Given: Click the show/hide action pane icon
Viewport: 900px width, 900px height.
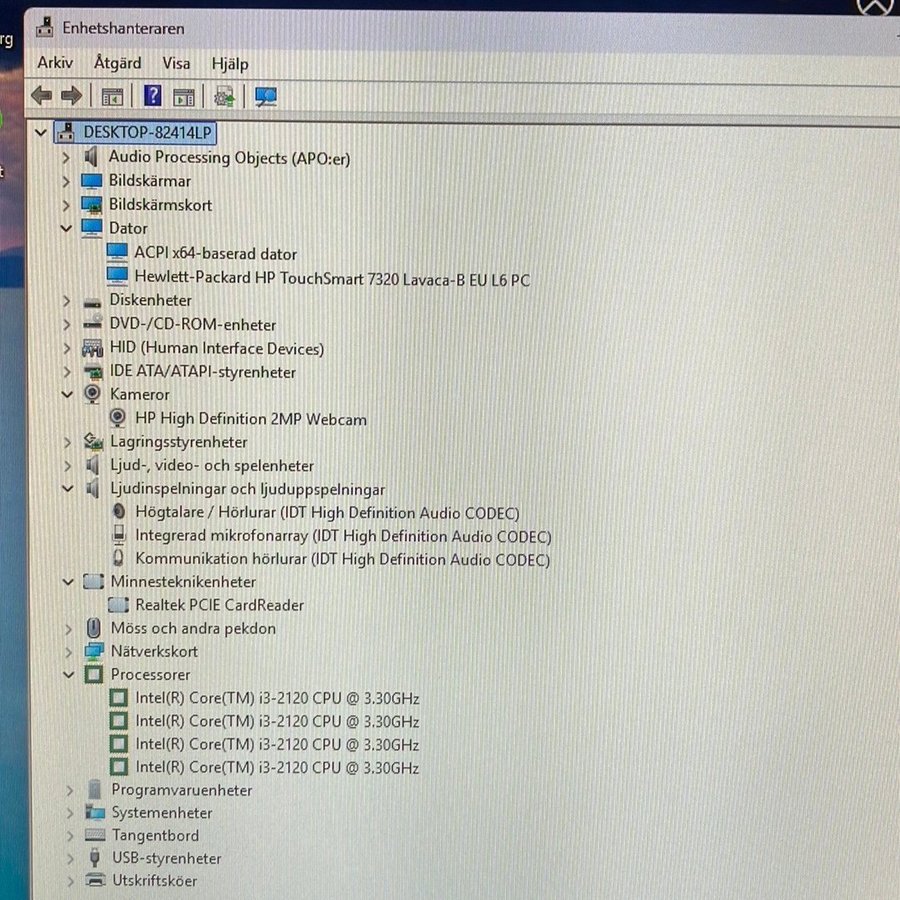Looking at the screenshot, I should 184,97.
